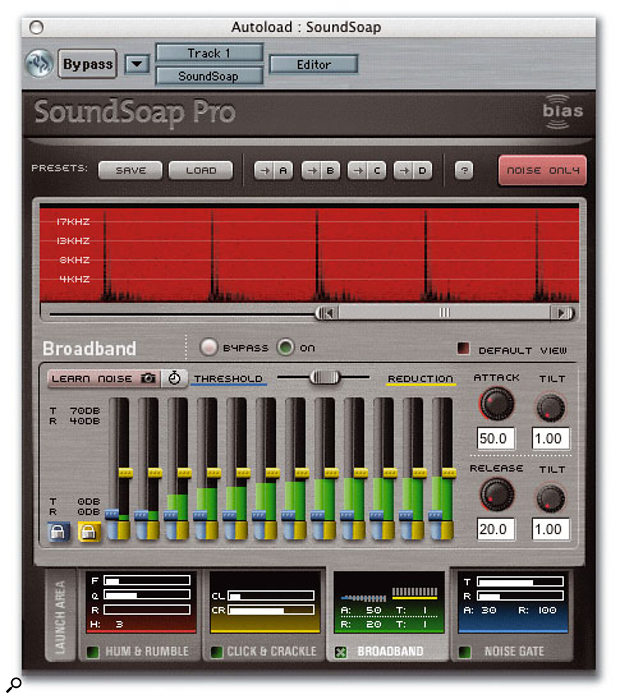The image size is (620, 699).
Task: Enable the Click & Crackle checkbox
Action: tap(217, 652)
